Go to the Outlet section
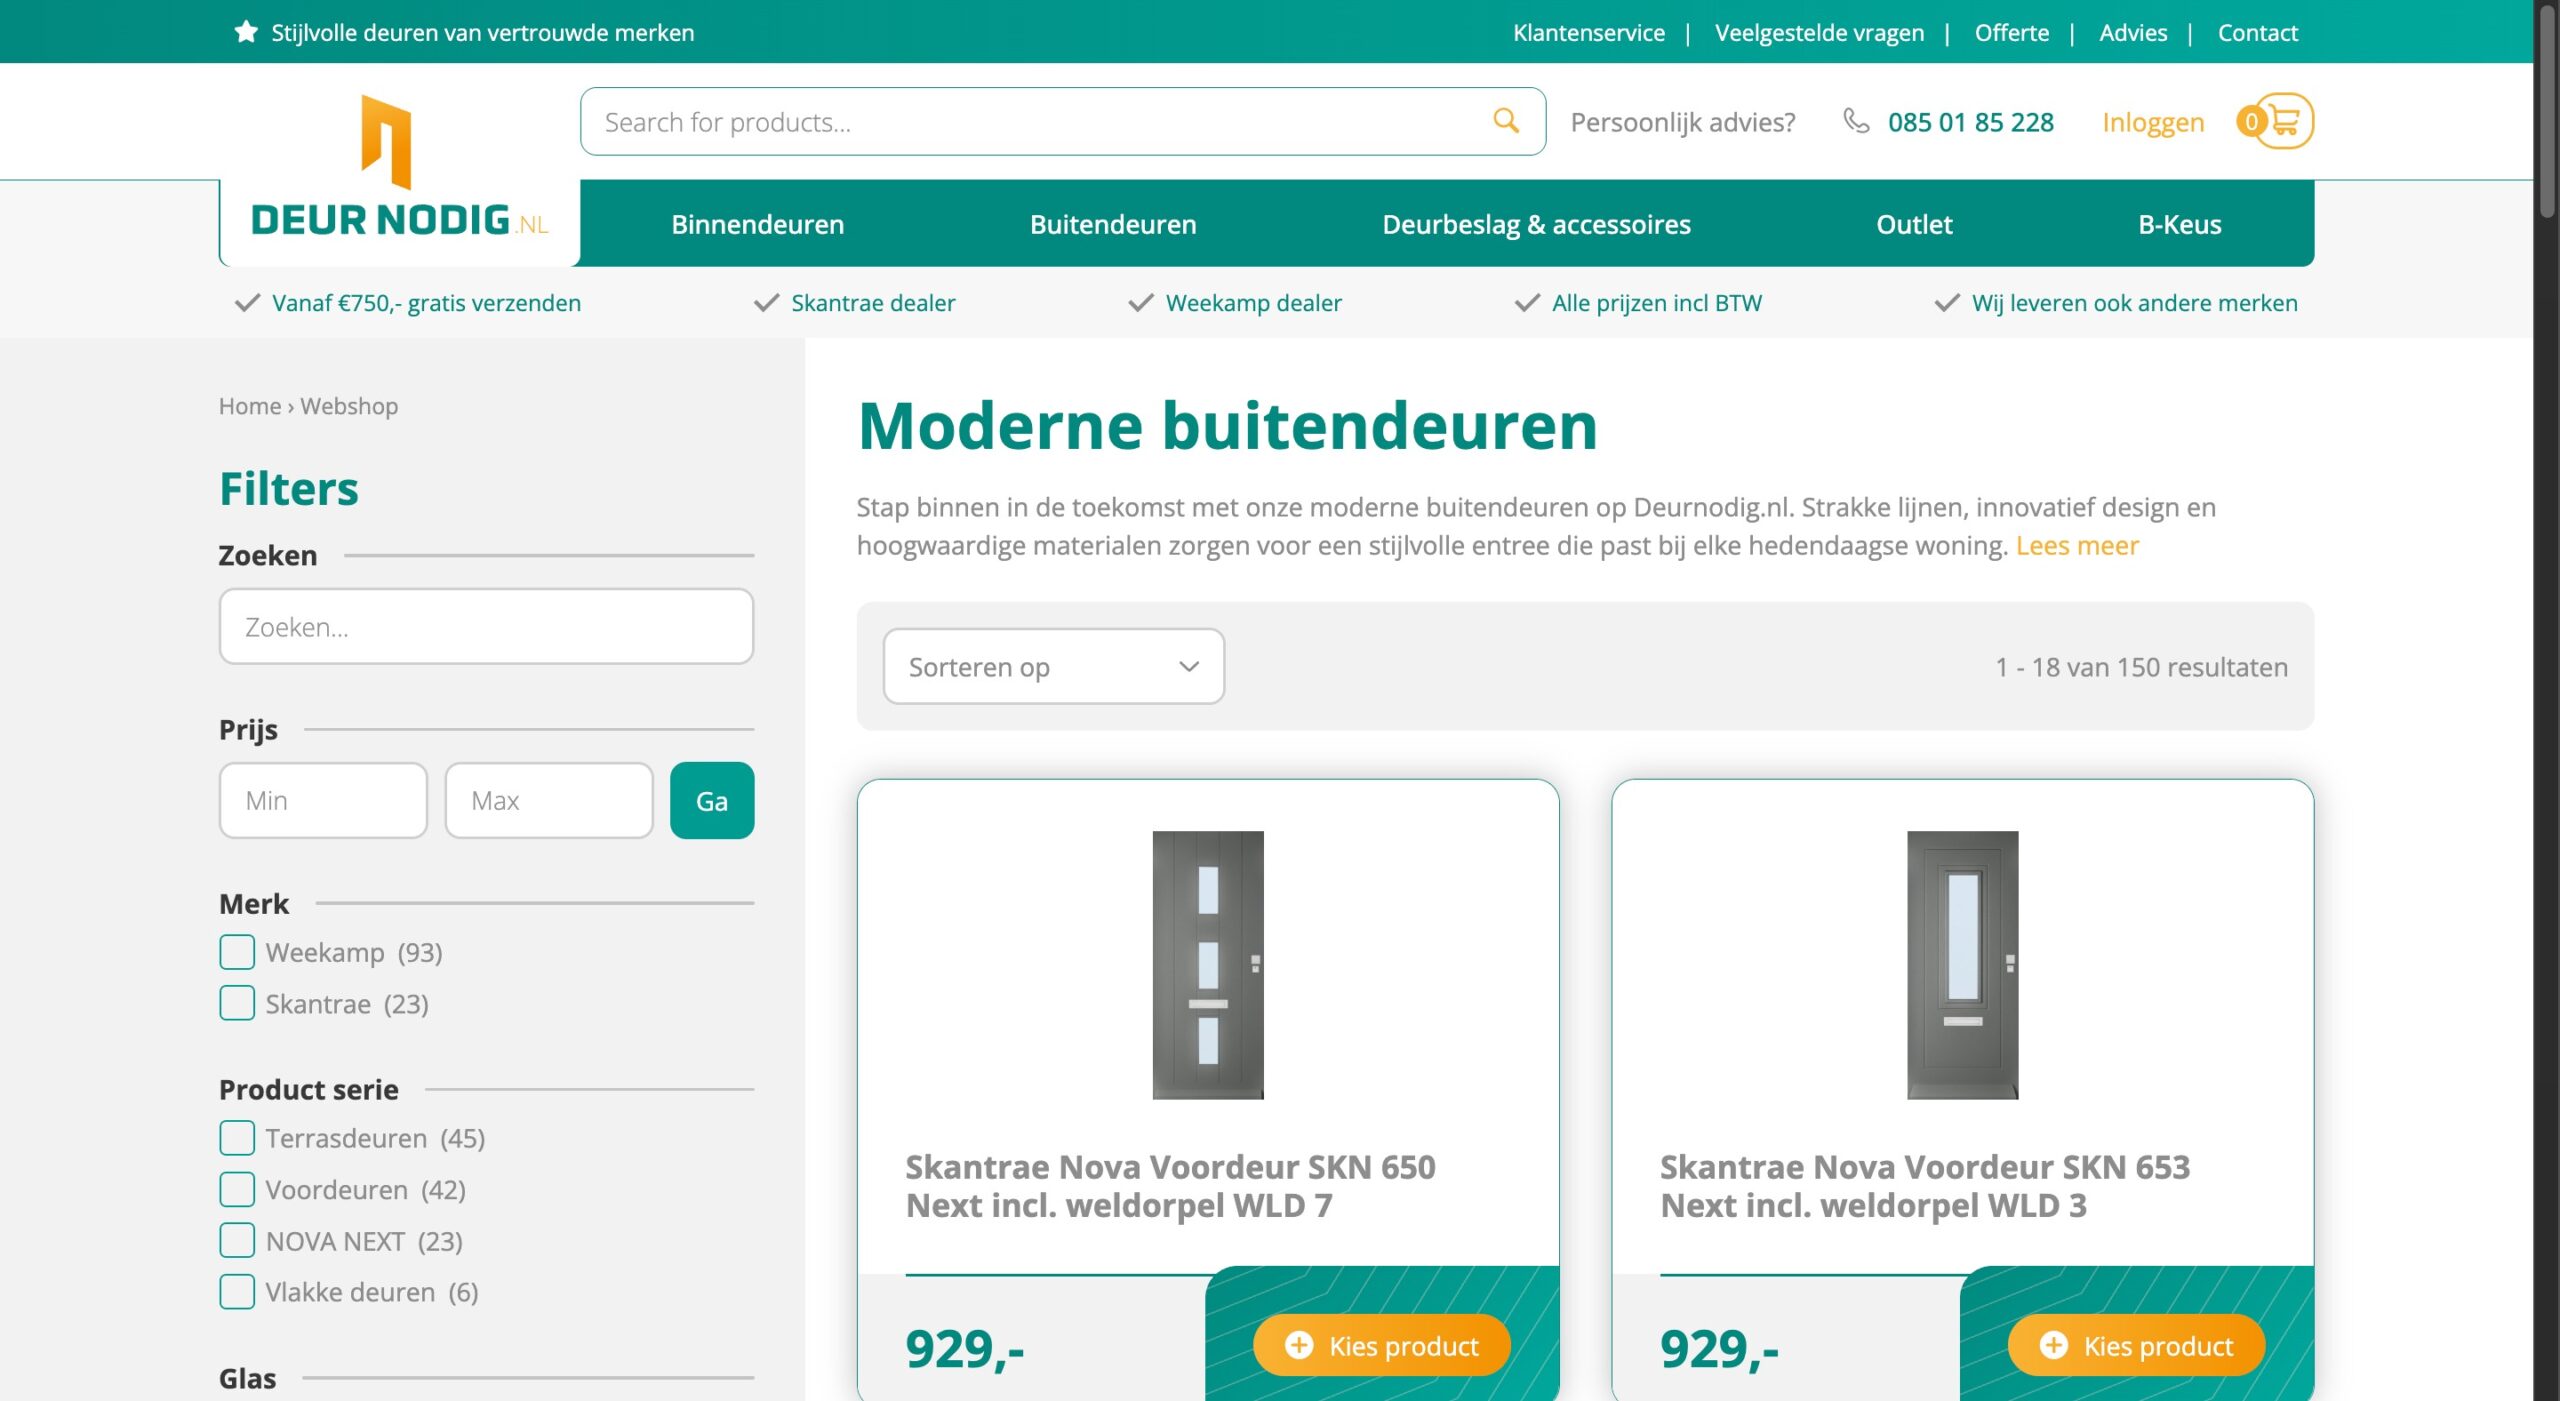 click(1914, 224)
